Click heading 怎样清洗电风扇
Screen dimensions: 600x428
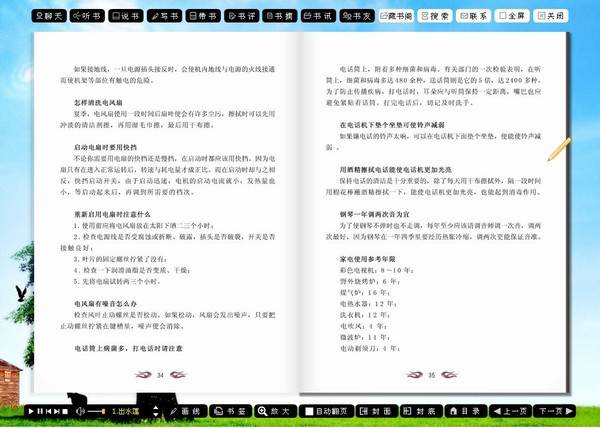(x=98, y=103)
